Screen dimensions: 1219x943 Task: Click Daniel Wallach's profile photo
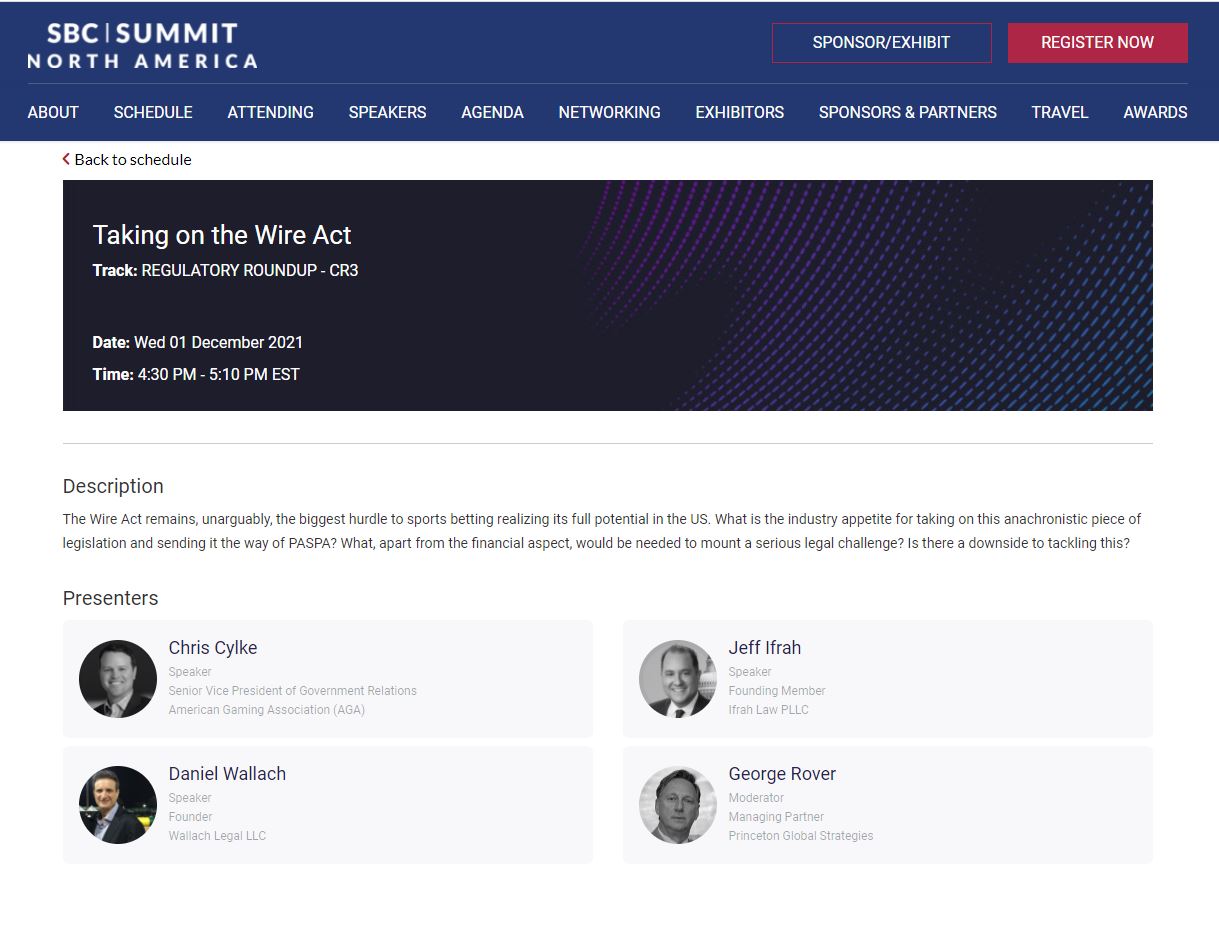118,805
